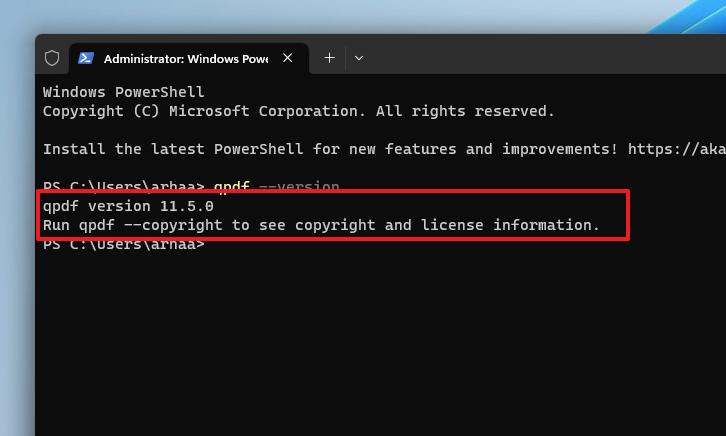Screen dimensions: 726x436
Task: Click the https://aka link in terminal
Action: click(676, 149)
